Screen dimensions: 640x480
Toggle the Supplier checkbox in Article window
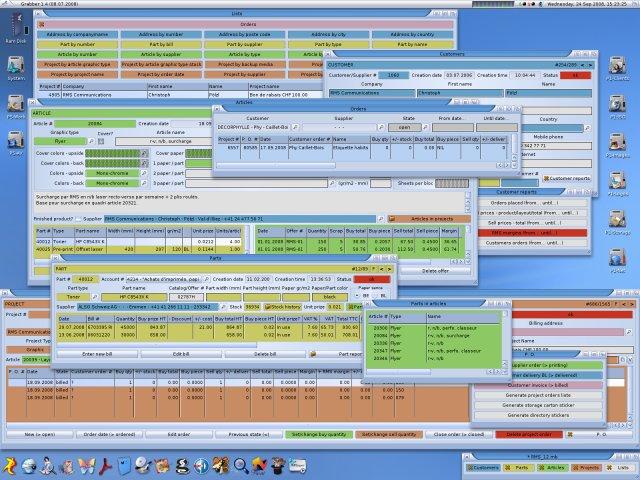point(80,218)
